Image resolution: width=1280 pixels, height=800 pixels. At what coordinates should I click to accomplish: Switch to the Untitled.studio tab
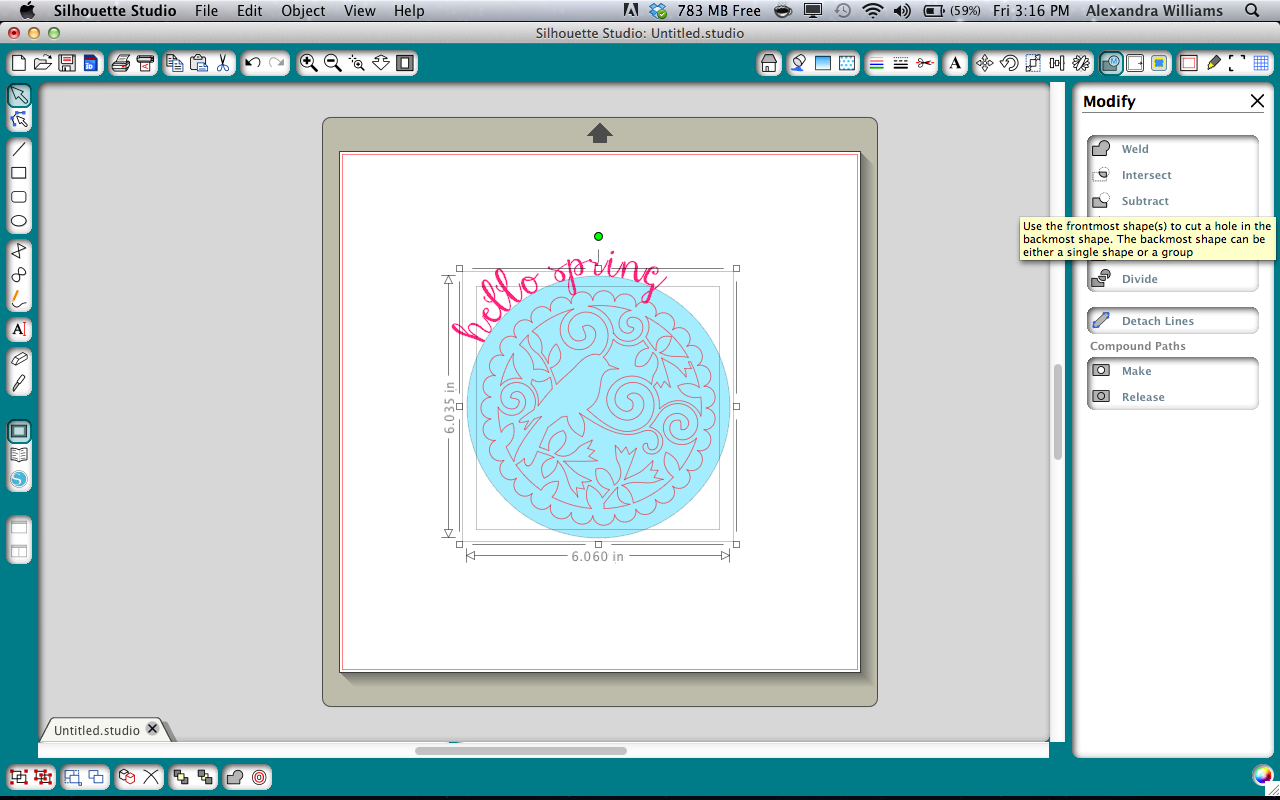(x=97, y=730)
